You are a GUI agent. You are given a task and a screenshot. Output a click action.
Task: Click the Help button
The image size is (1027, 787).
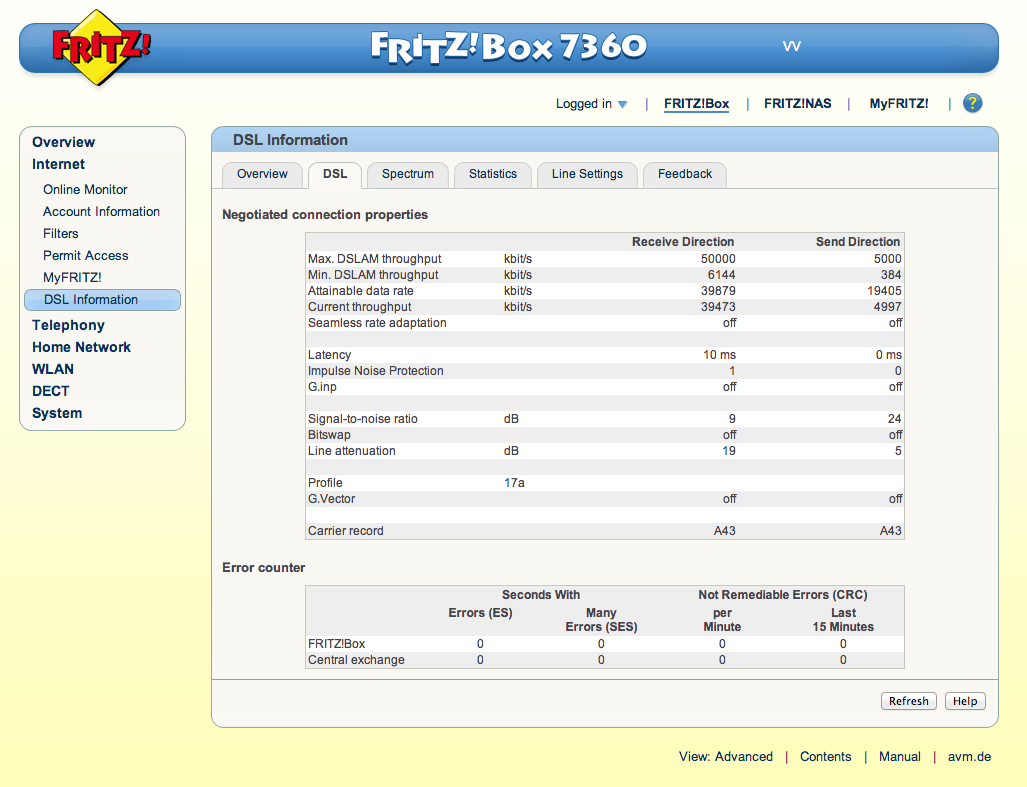point(964,701)
